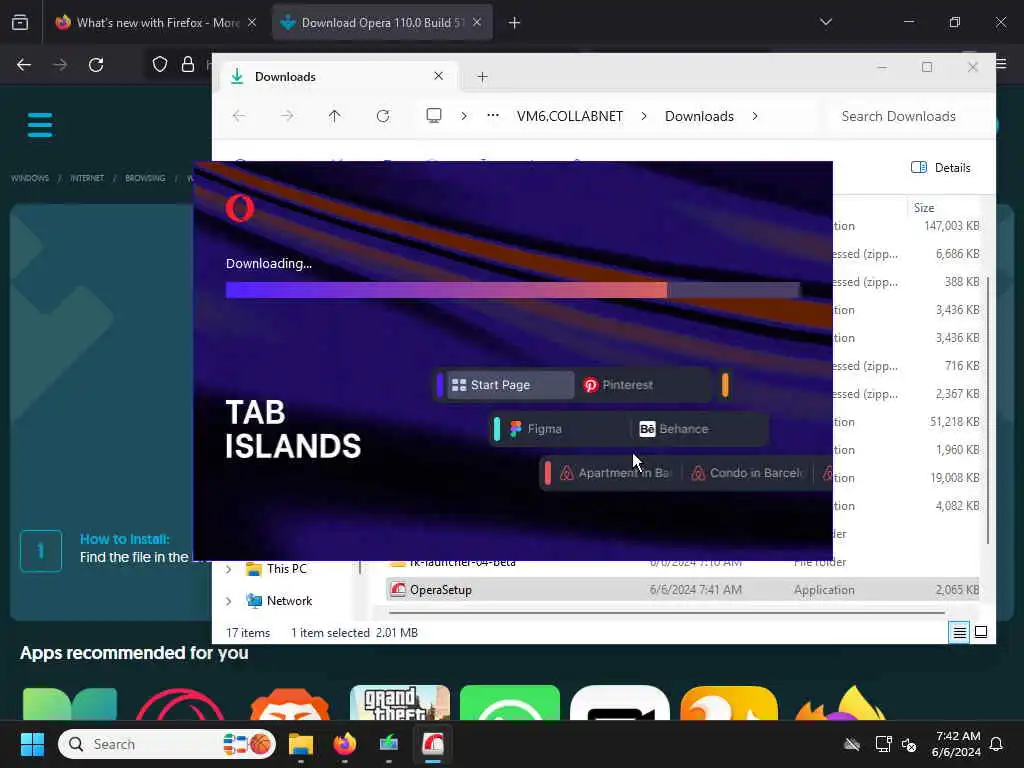Click the Opera installer taskbar icon
The width and height of the screenshot is (1024, 768).
(x=433, y=744)
